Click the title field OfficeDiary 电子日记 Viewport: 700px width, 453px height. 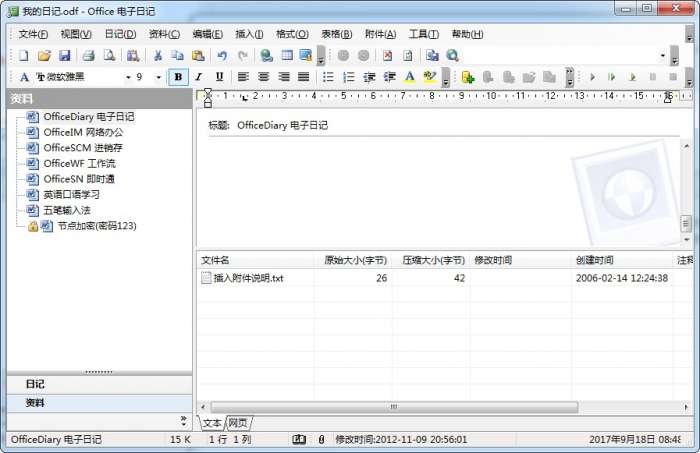coord(283,125)
